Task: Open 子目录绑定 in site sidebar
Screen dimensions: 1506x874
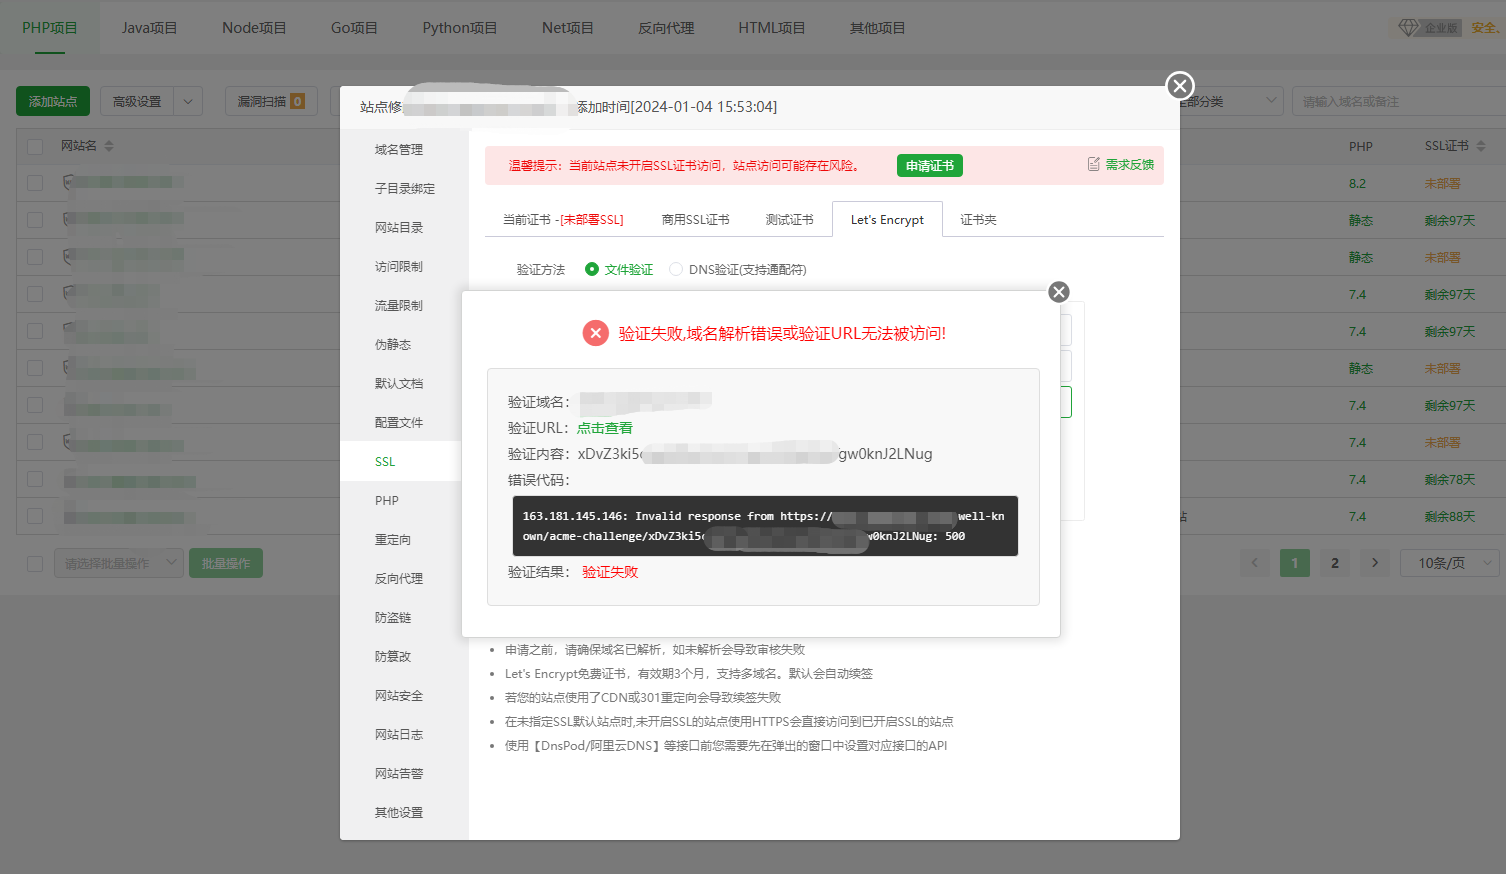Action: pyautogui.click(x=405, y=188)
